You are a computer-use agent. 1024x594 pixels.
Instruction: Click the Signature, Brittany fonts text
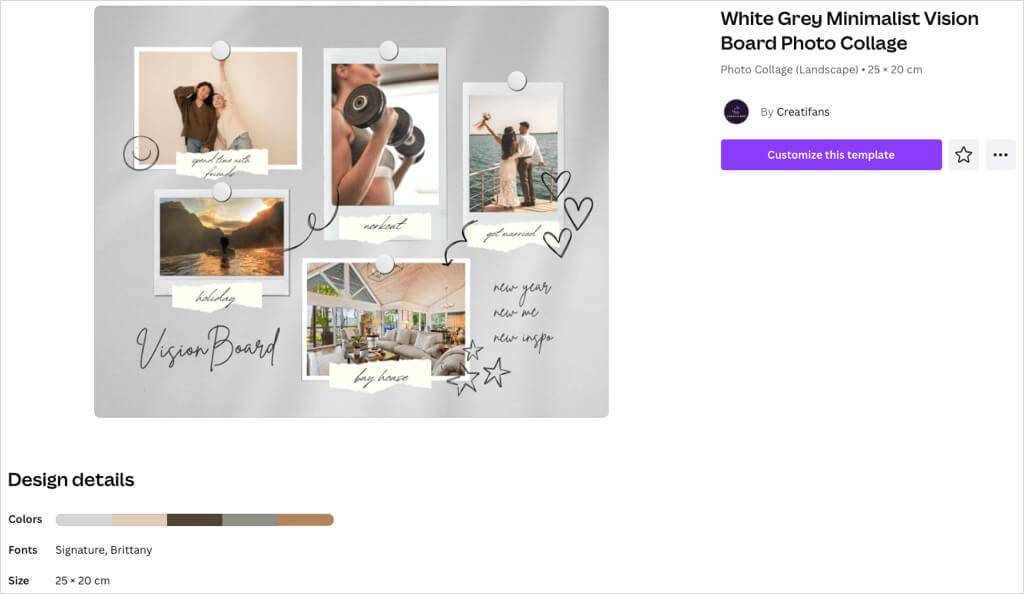coord(104,550)
